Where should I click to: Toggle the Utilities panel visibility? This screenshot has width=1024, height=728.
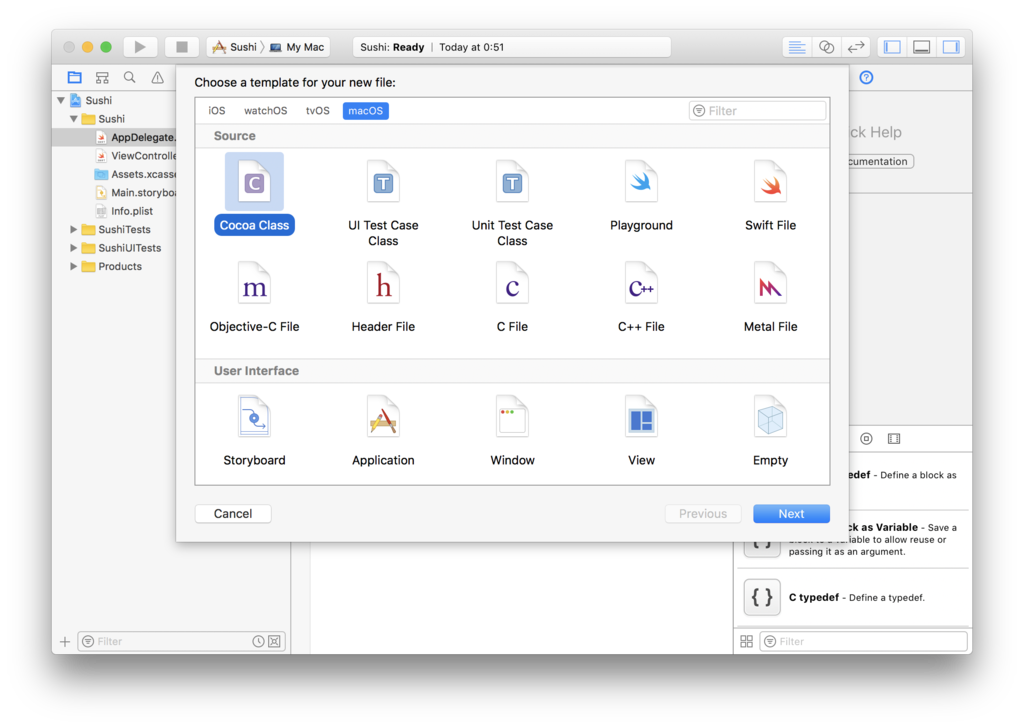pos(951,47)
